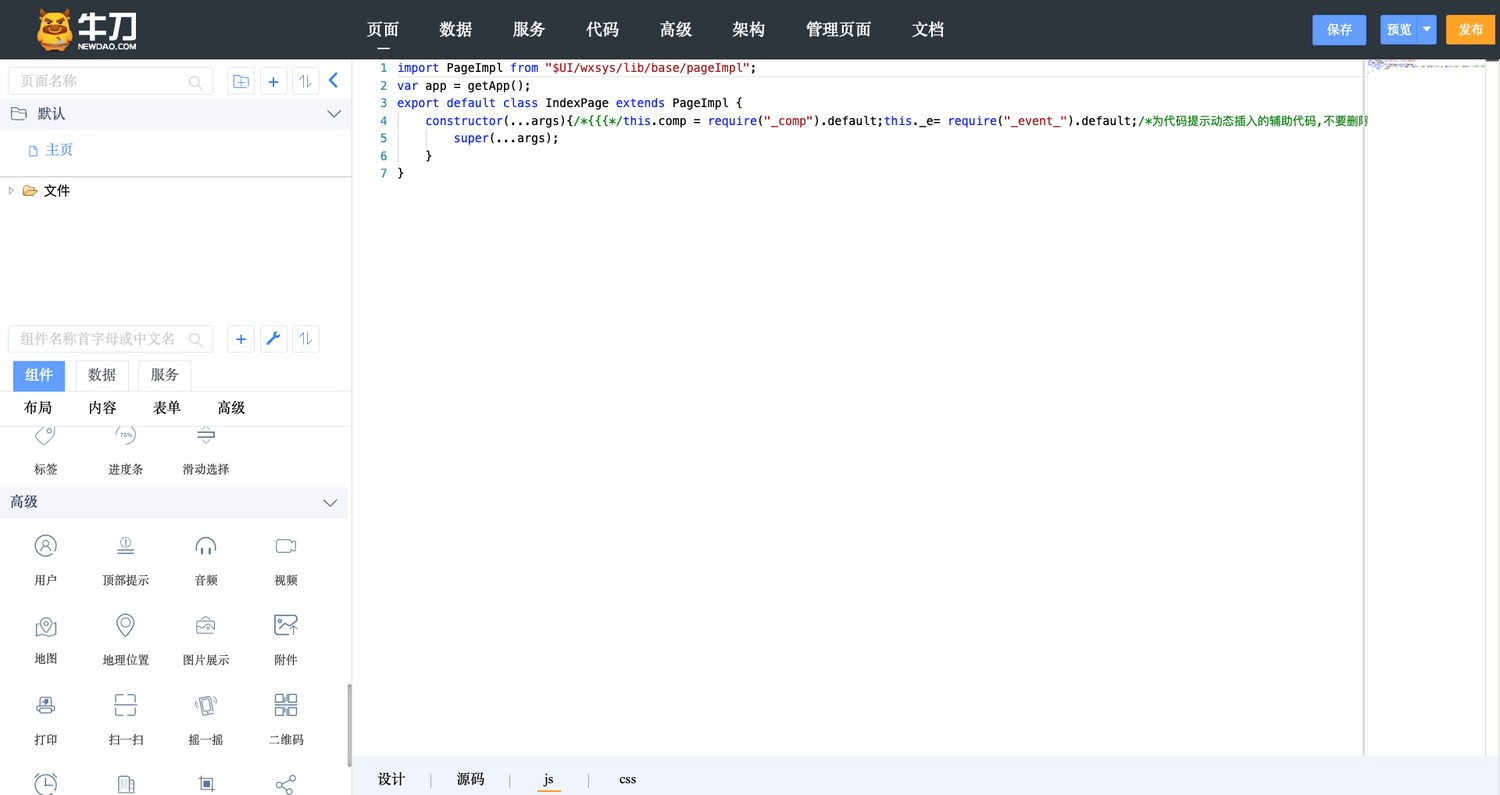1500x795 pixels.
Task: Click the 发布 publish button
Action: 1470,30
